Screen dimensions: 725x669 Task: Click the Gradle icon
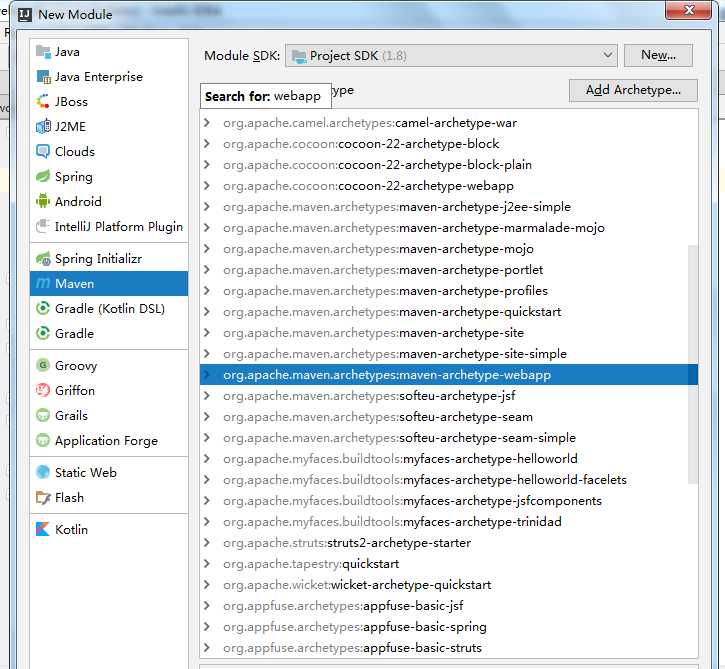click(43, 333)
